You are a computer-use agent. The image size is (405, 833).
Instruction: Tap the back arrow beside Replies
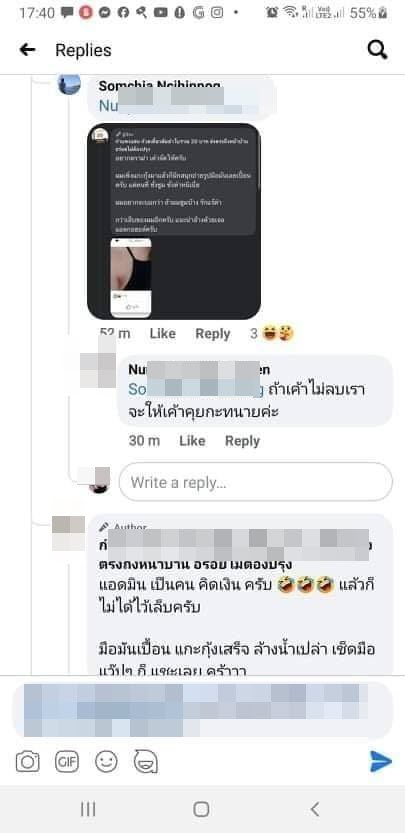[x=27, y=50]
